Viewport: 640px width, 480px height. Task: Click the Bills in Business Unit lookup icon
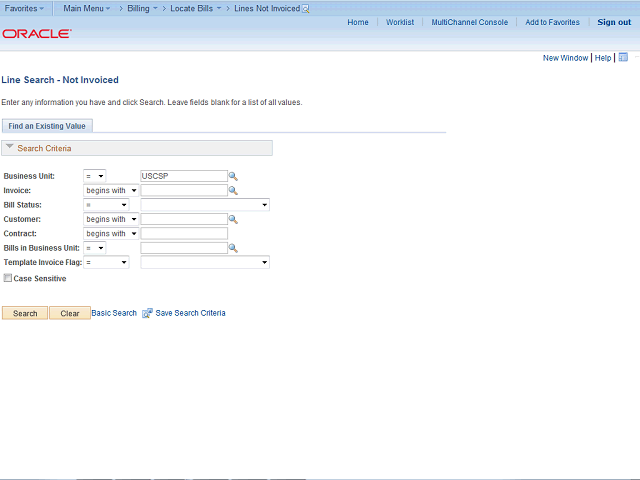pyautogui.click(x=233, y=248)
